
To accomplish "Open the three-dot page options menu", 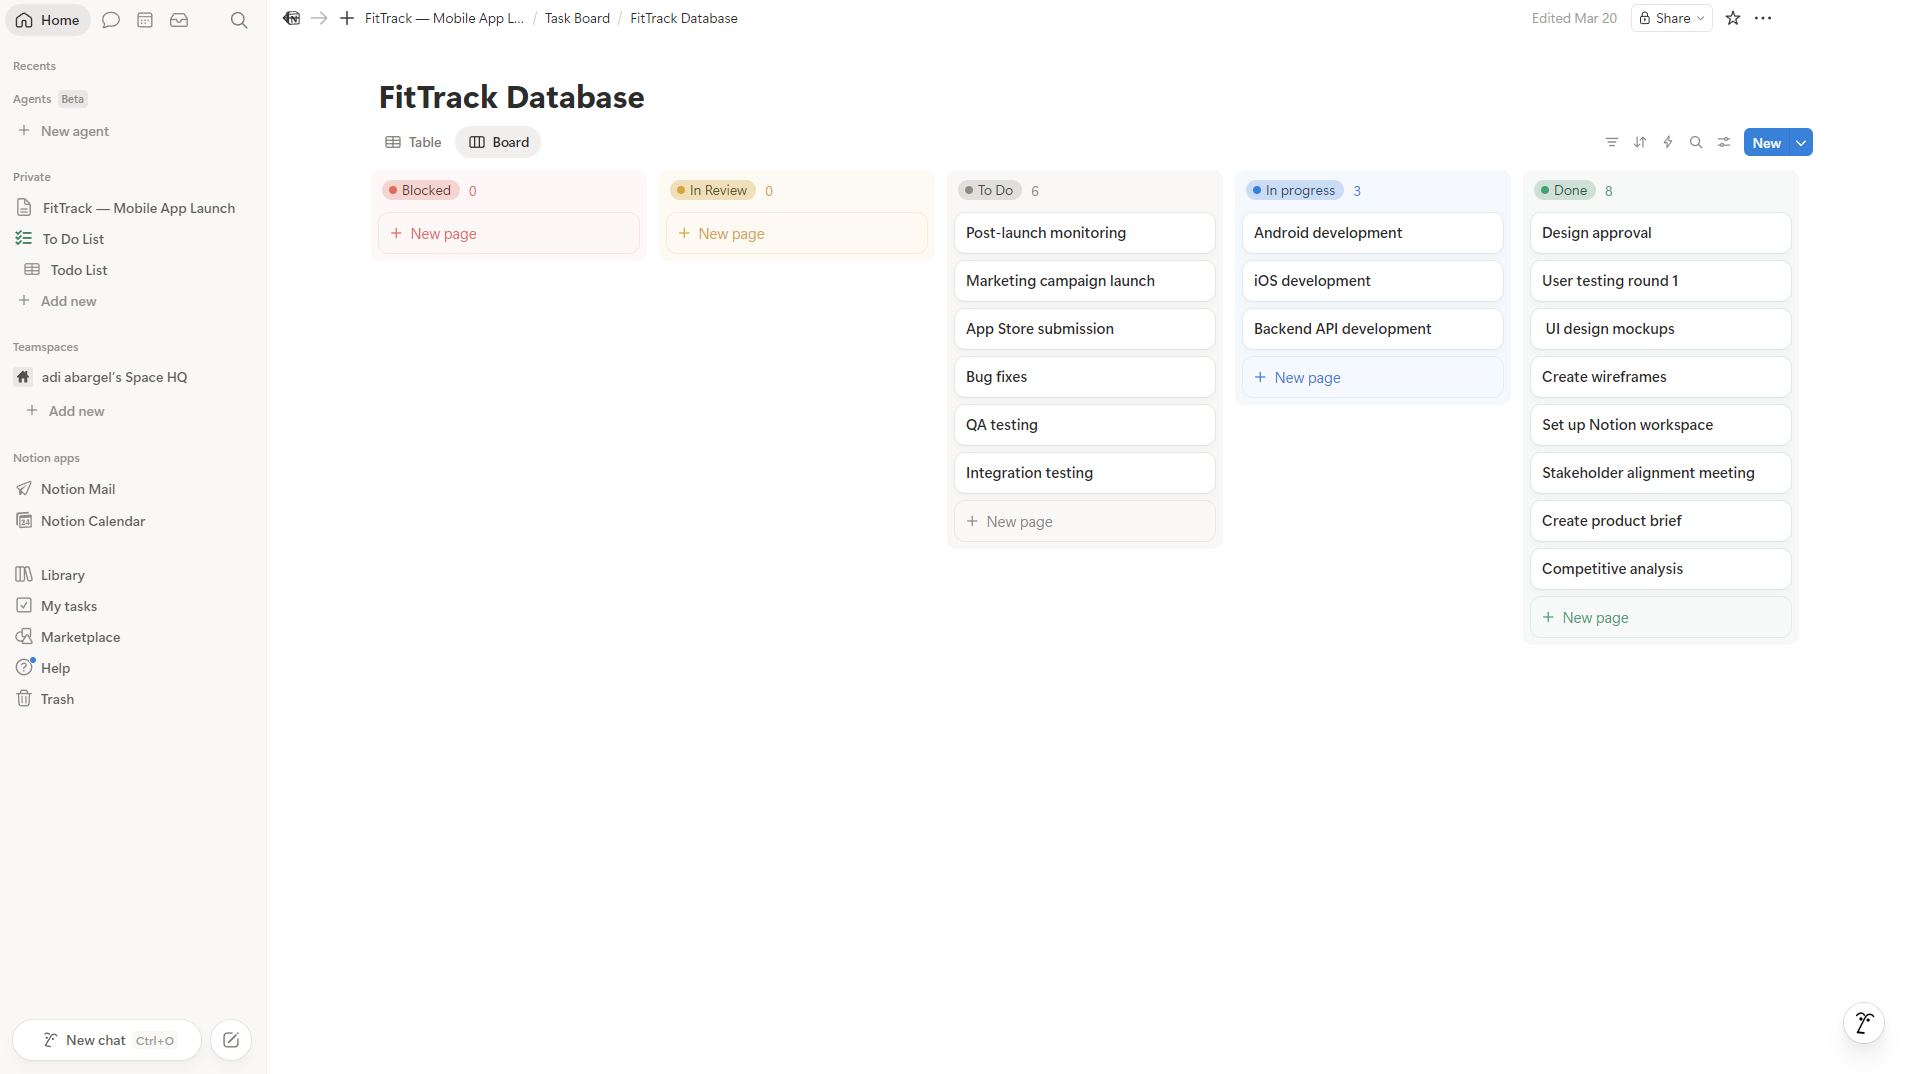I will (1762, 18).
